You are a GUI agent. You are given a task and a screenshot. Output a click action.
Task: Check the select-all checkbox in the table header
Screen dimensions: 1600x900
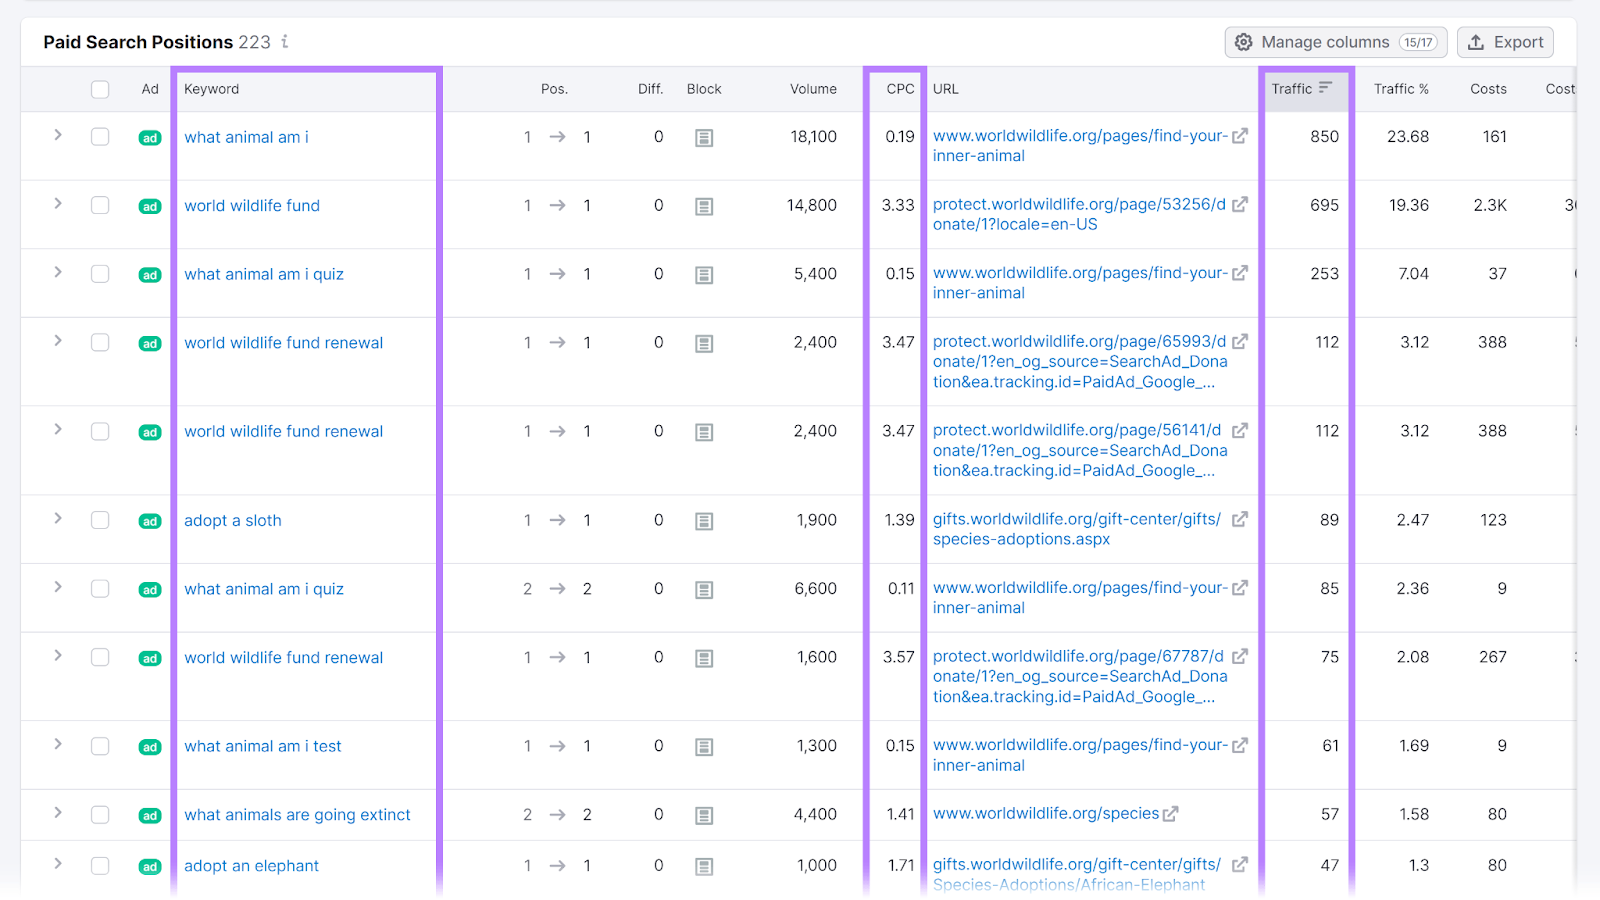pos(99,88)
